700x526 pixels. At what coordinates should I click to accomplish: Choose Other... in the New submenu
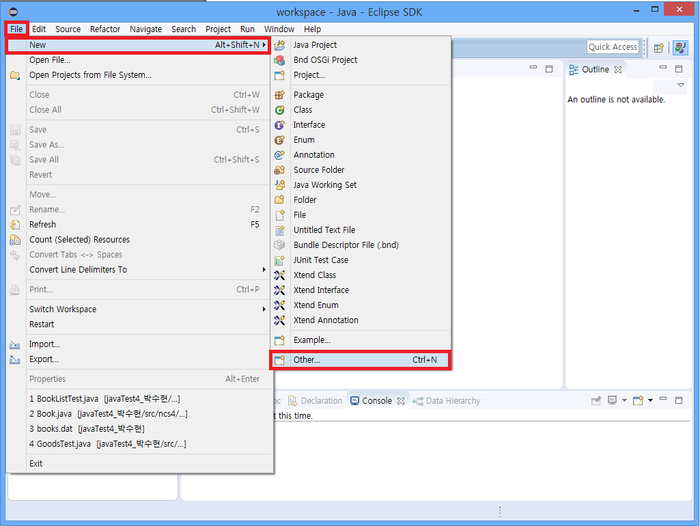click(x=361, y=360)
